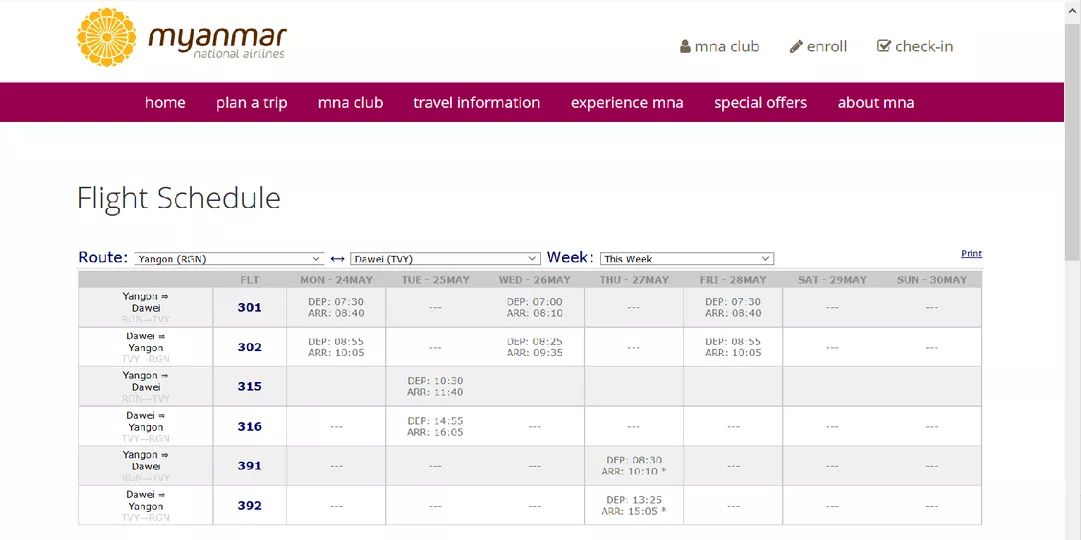Expand the This Week dropdown
Viewport: 1081px width, 540px height.
click(687, 259)
